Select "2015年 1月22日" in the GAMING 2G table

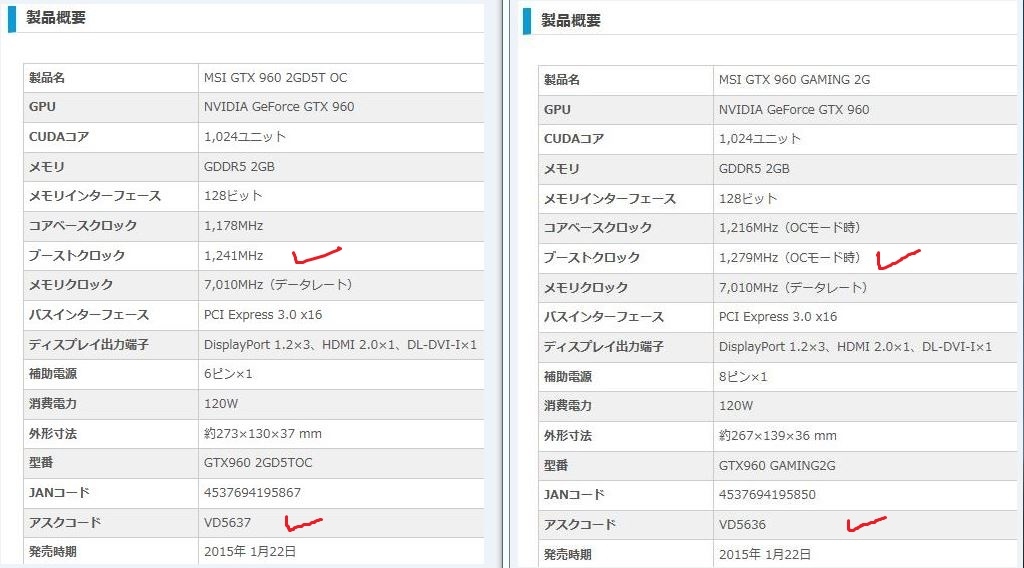pyautogui.click(x=765, y=555)
